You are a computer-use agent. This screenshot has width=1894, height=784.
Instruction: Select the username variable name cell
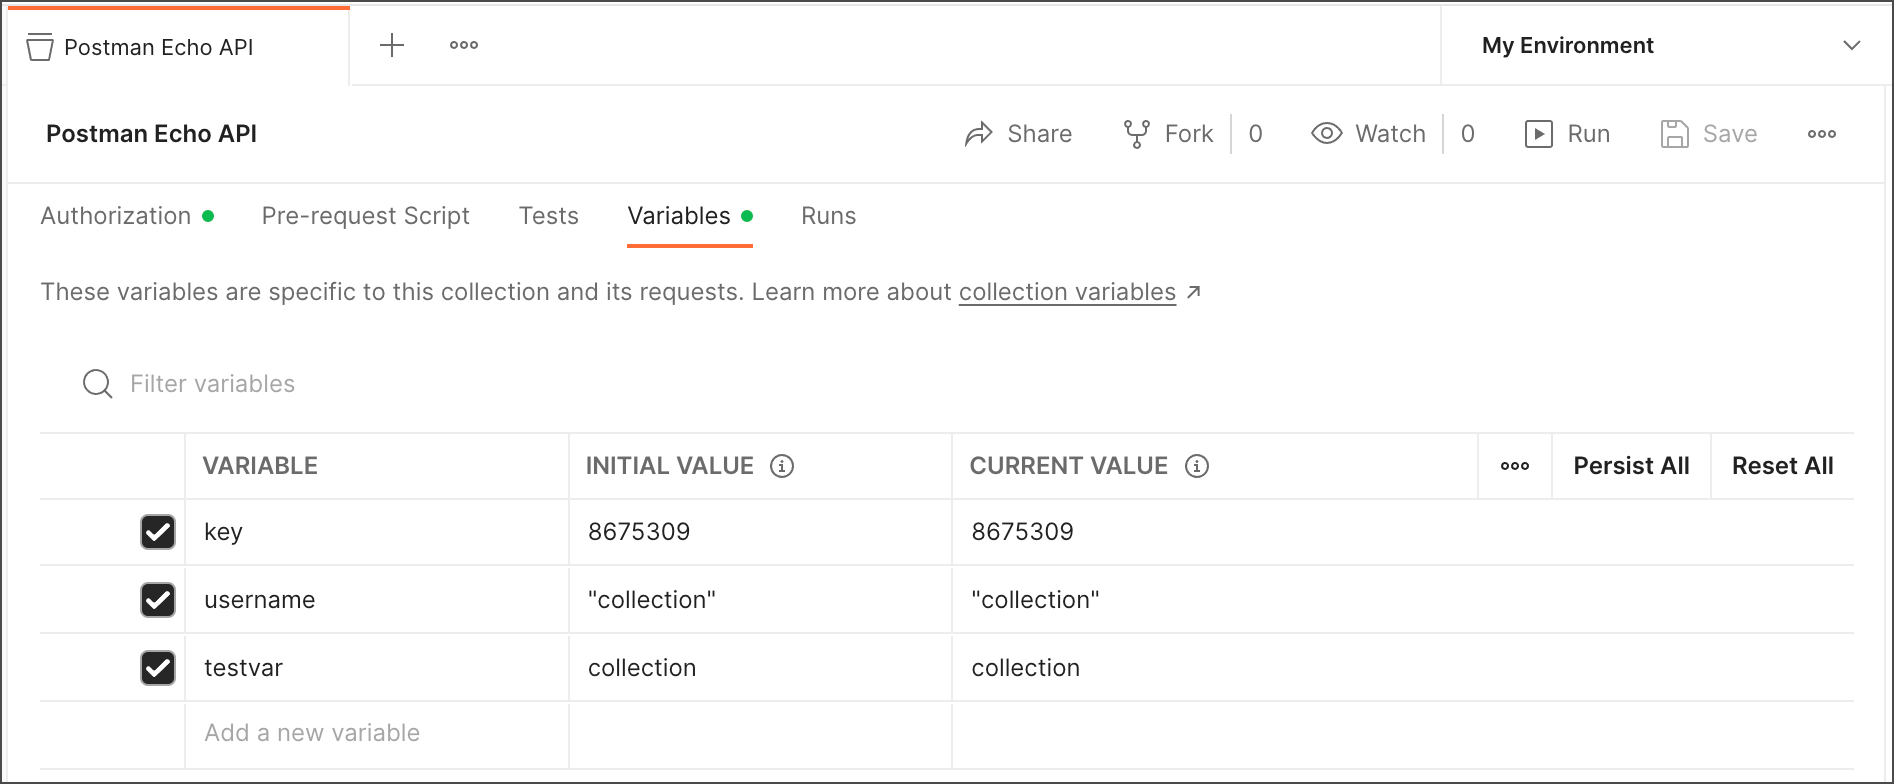point(377,600)
